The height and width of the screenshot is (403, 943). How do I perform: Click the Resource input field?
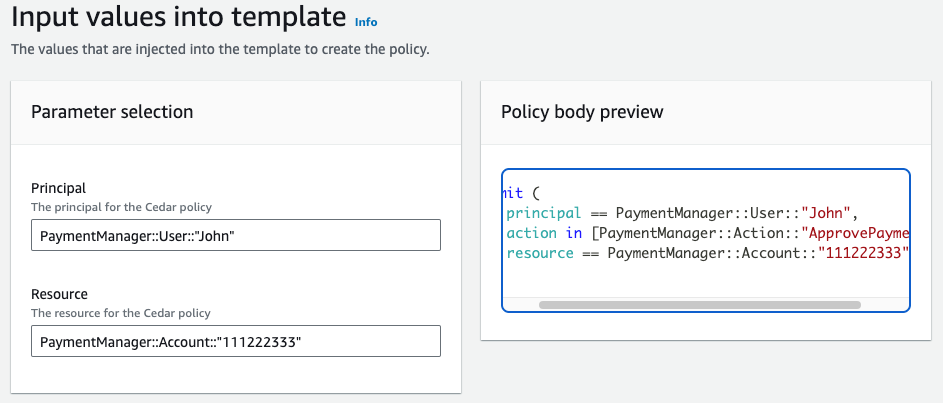235,341
